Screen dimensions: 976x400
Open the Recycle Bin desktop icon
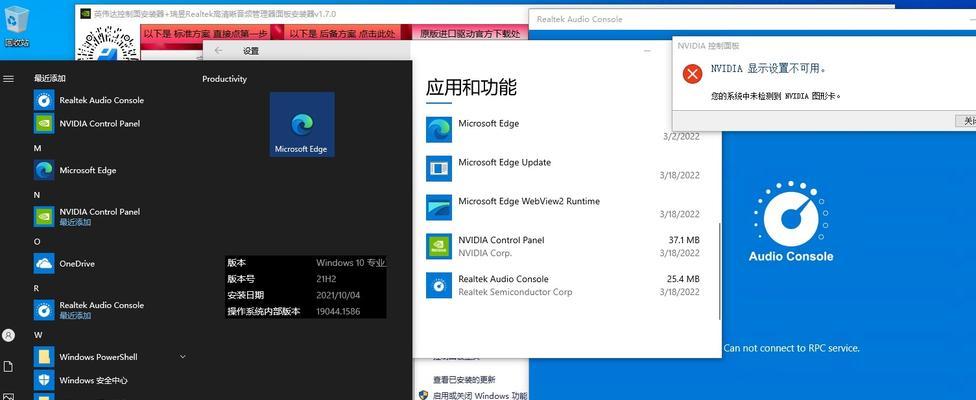pos(17,26)
